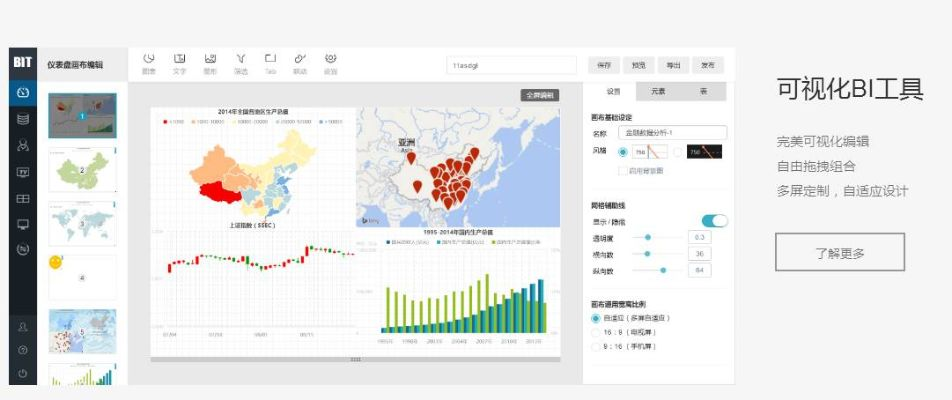Click the chart (图表) tool icon
The width and height of the screenshot is (952, 400).
pyautogui.click(x=149, y=62)
